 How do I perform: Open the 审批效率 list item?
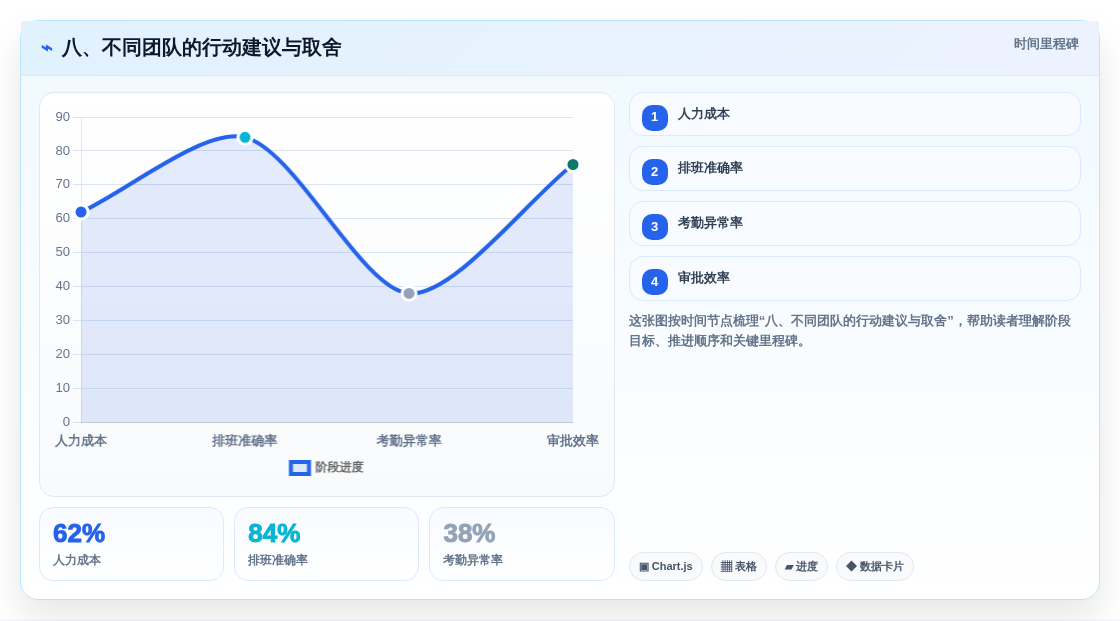click(x=854, y=279)
